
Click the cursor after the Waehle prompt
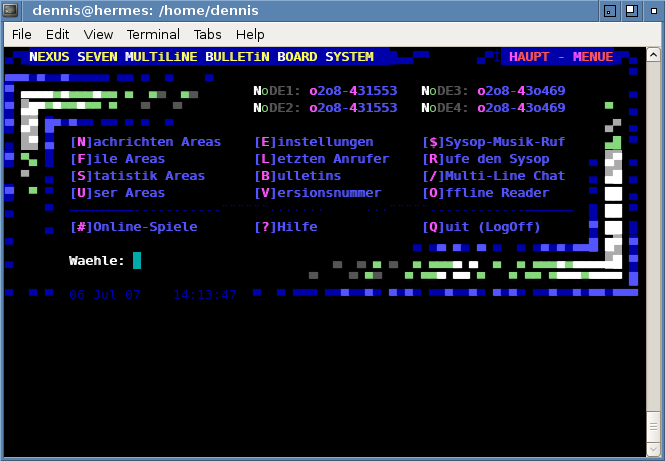tap(137, 261)
